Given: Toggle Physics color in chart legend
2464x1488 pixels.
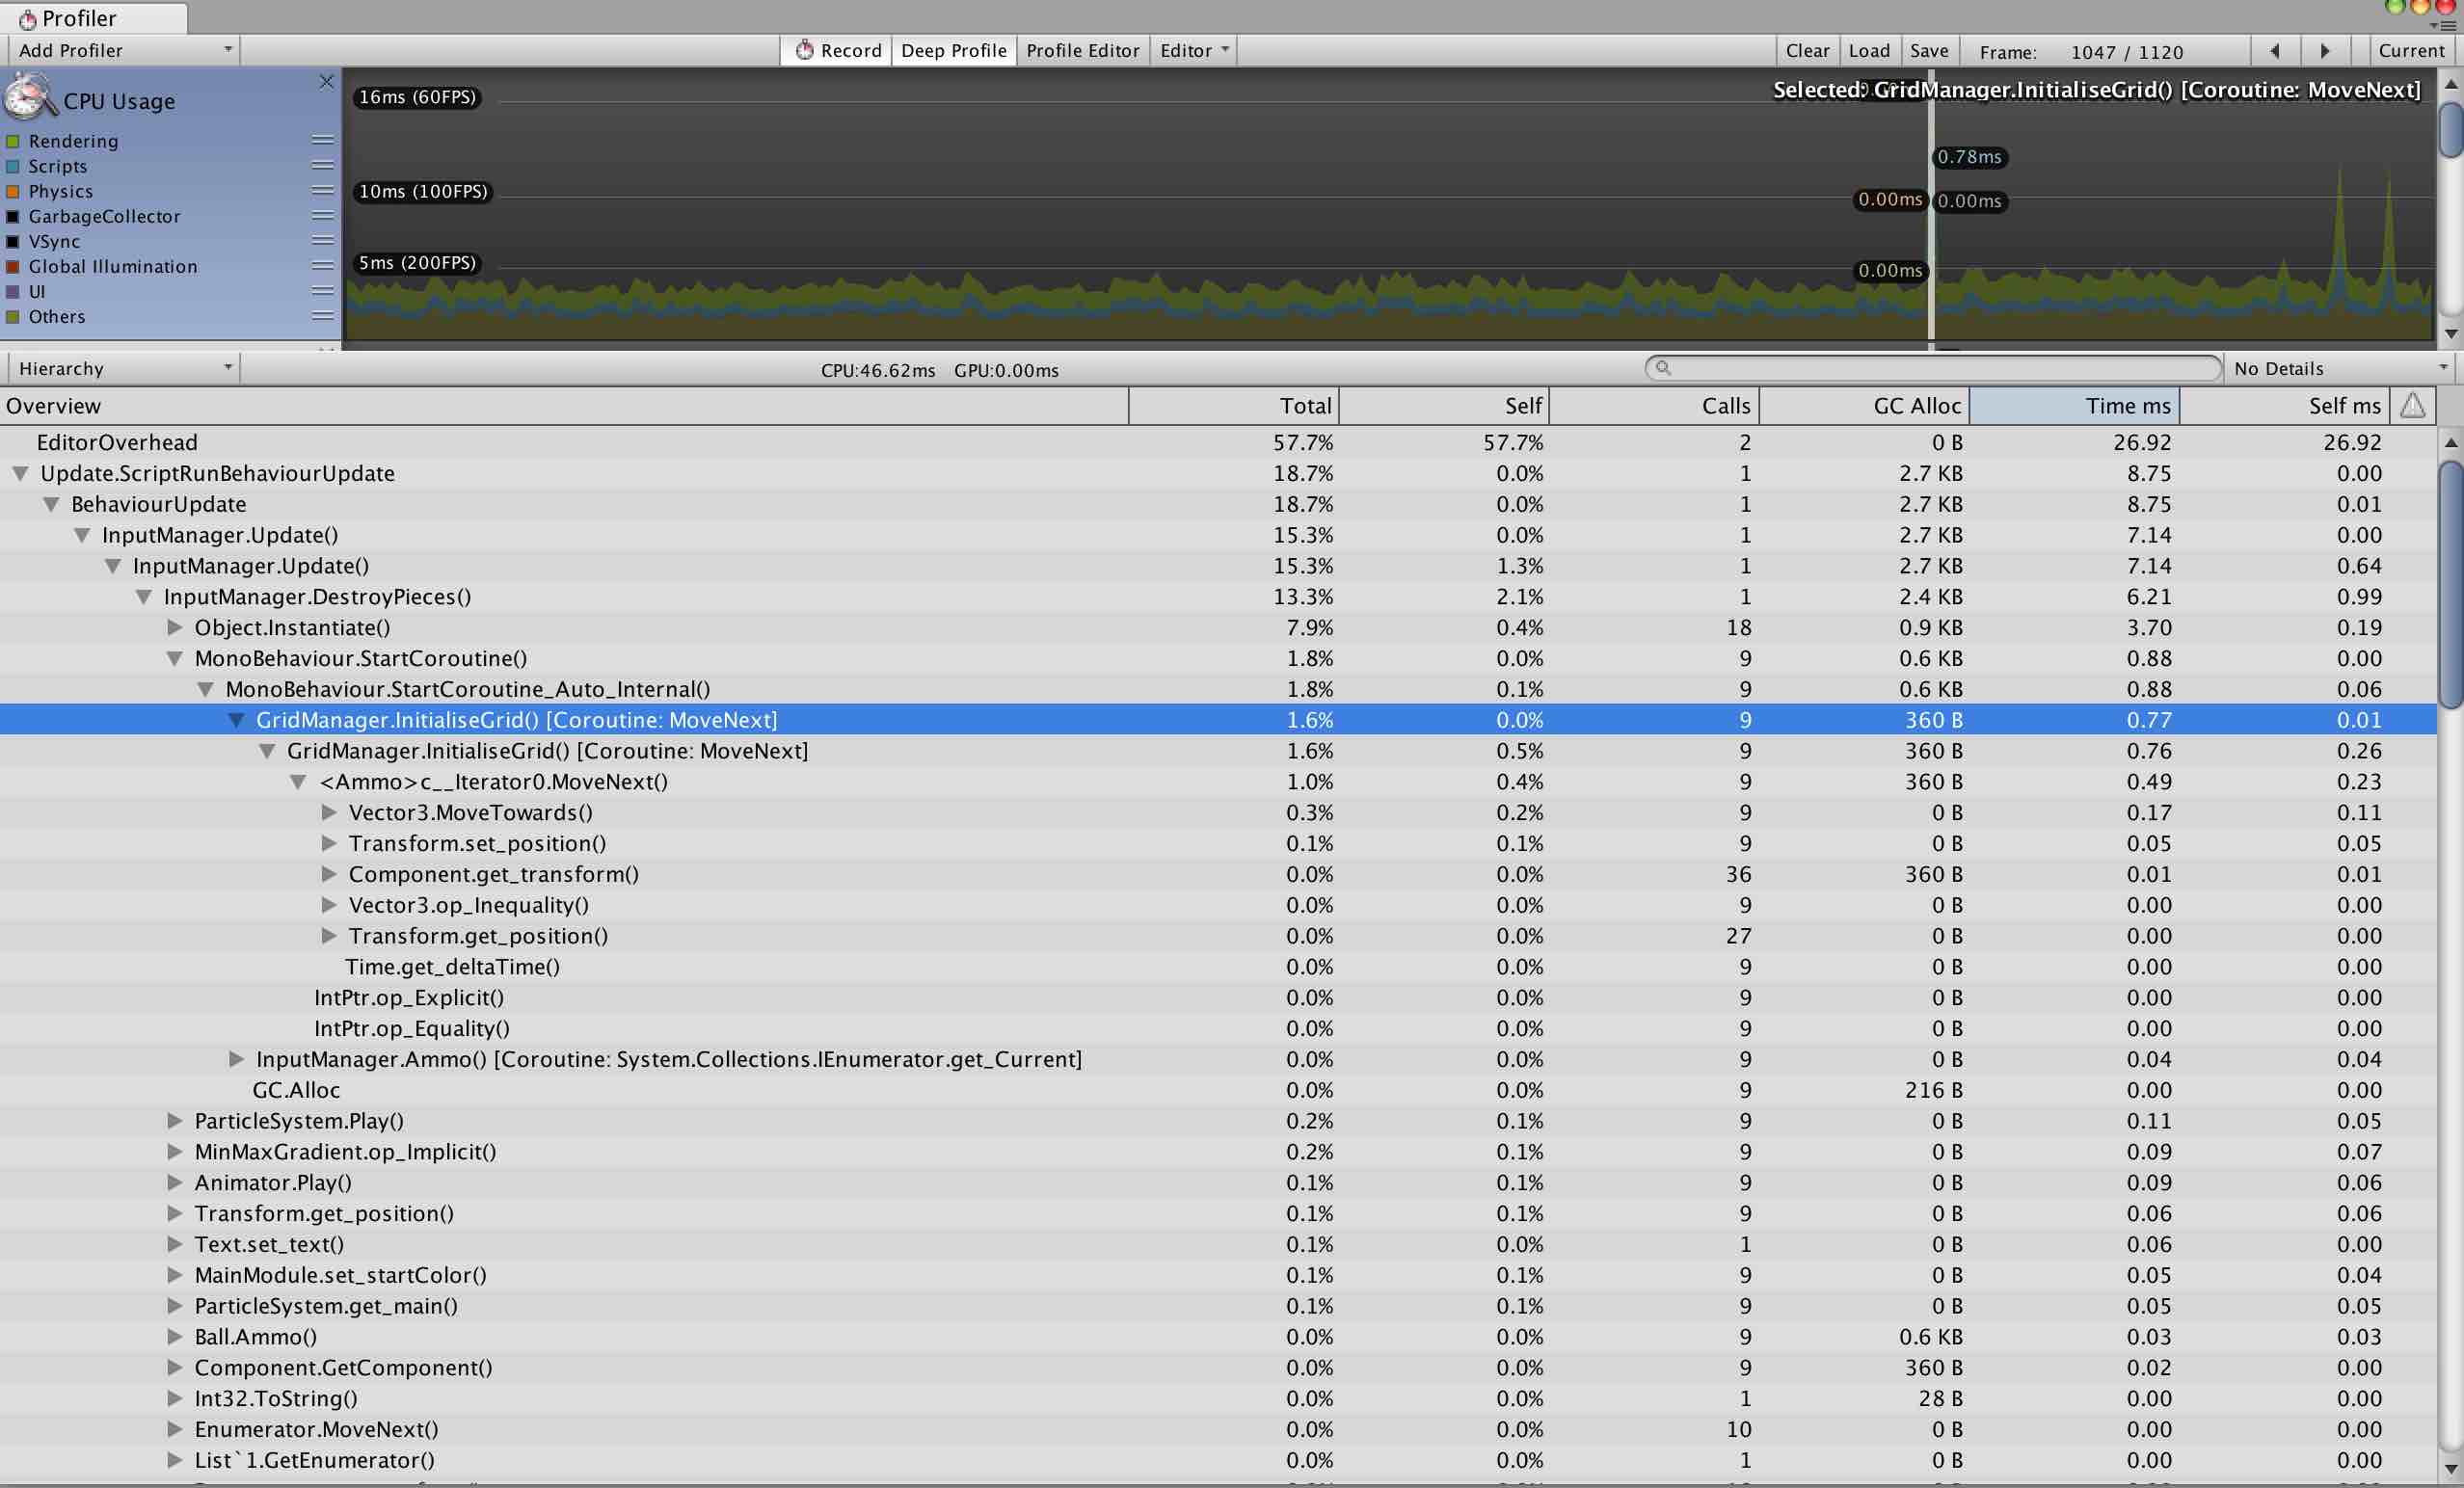Looking at the screenshot, I should point(13,191).
